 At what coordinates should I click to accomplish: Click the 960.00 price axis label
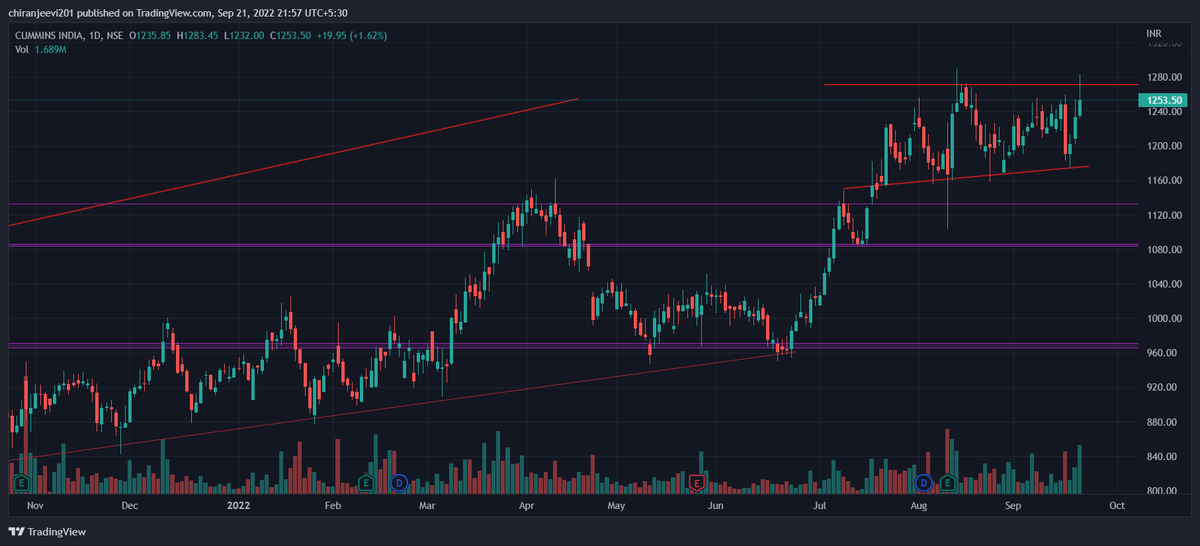[x=1162, y=353]
